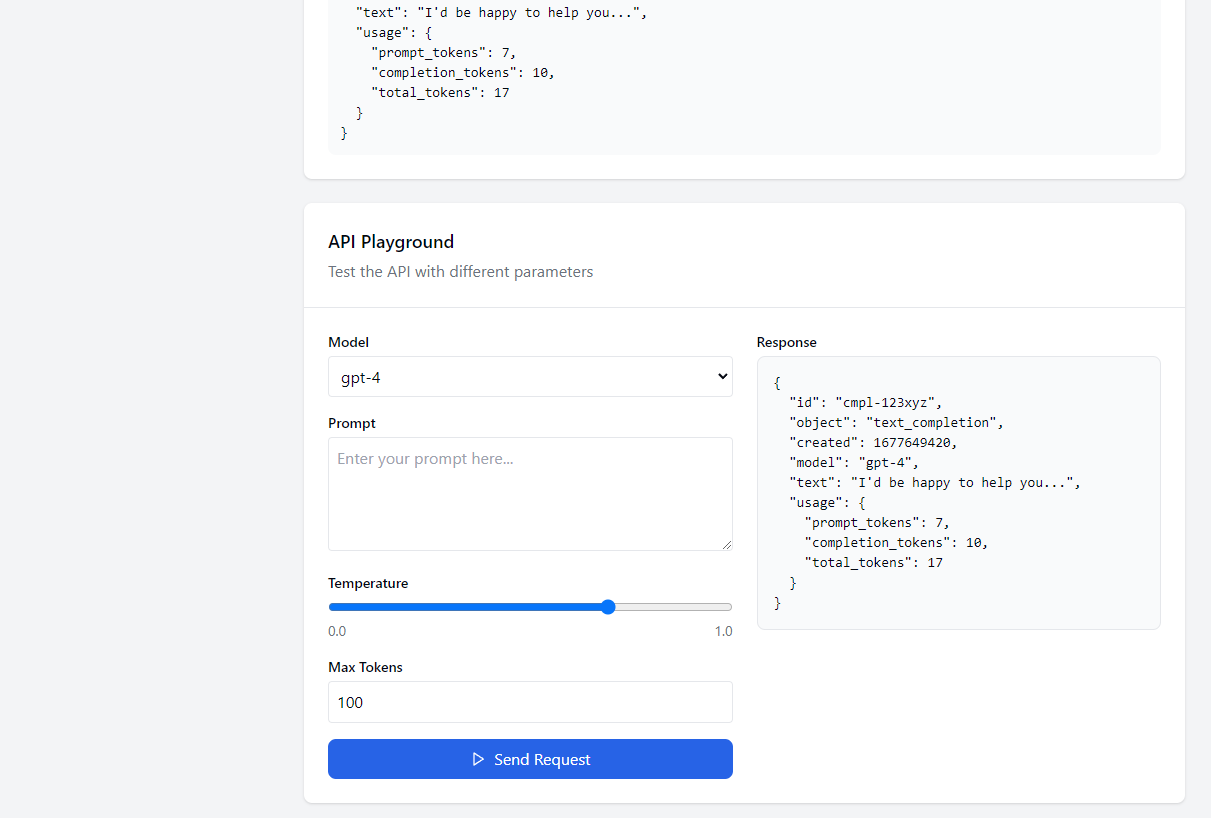Viewport: 1211px width, 818px height.
Task: Click the 0.0 minimum Temperature label
Action: [x=337, y=631]
